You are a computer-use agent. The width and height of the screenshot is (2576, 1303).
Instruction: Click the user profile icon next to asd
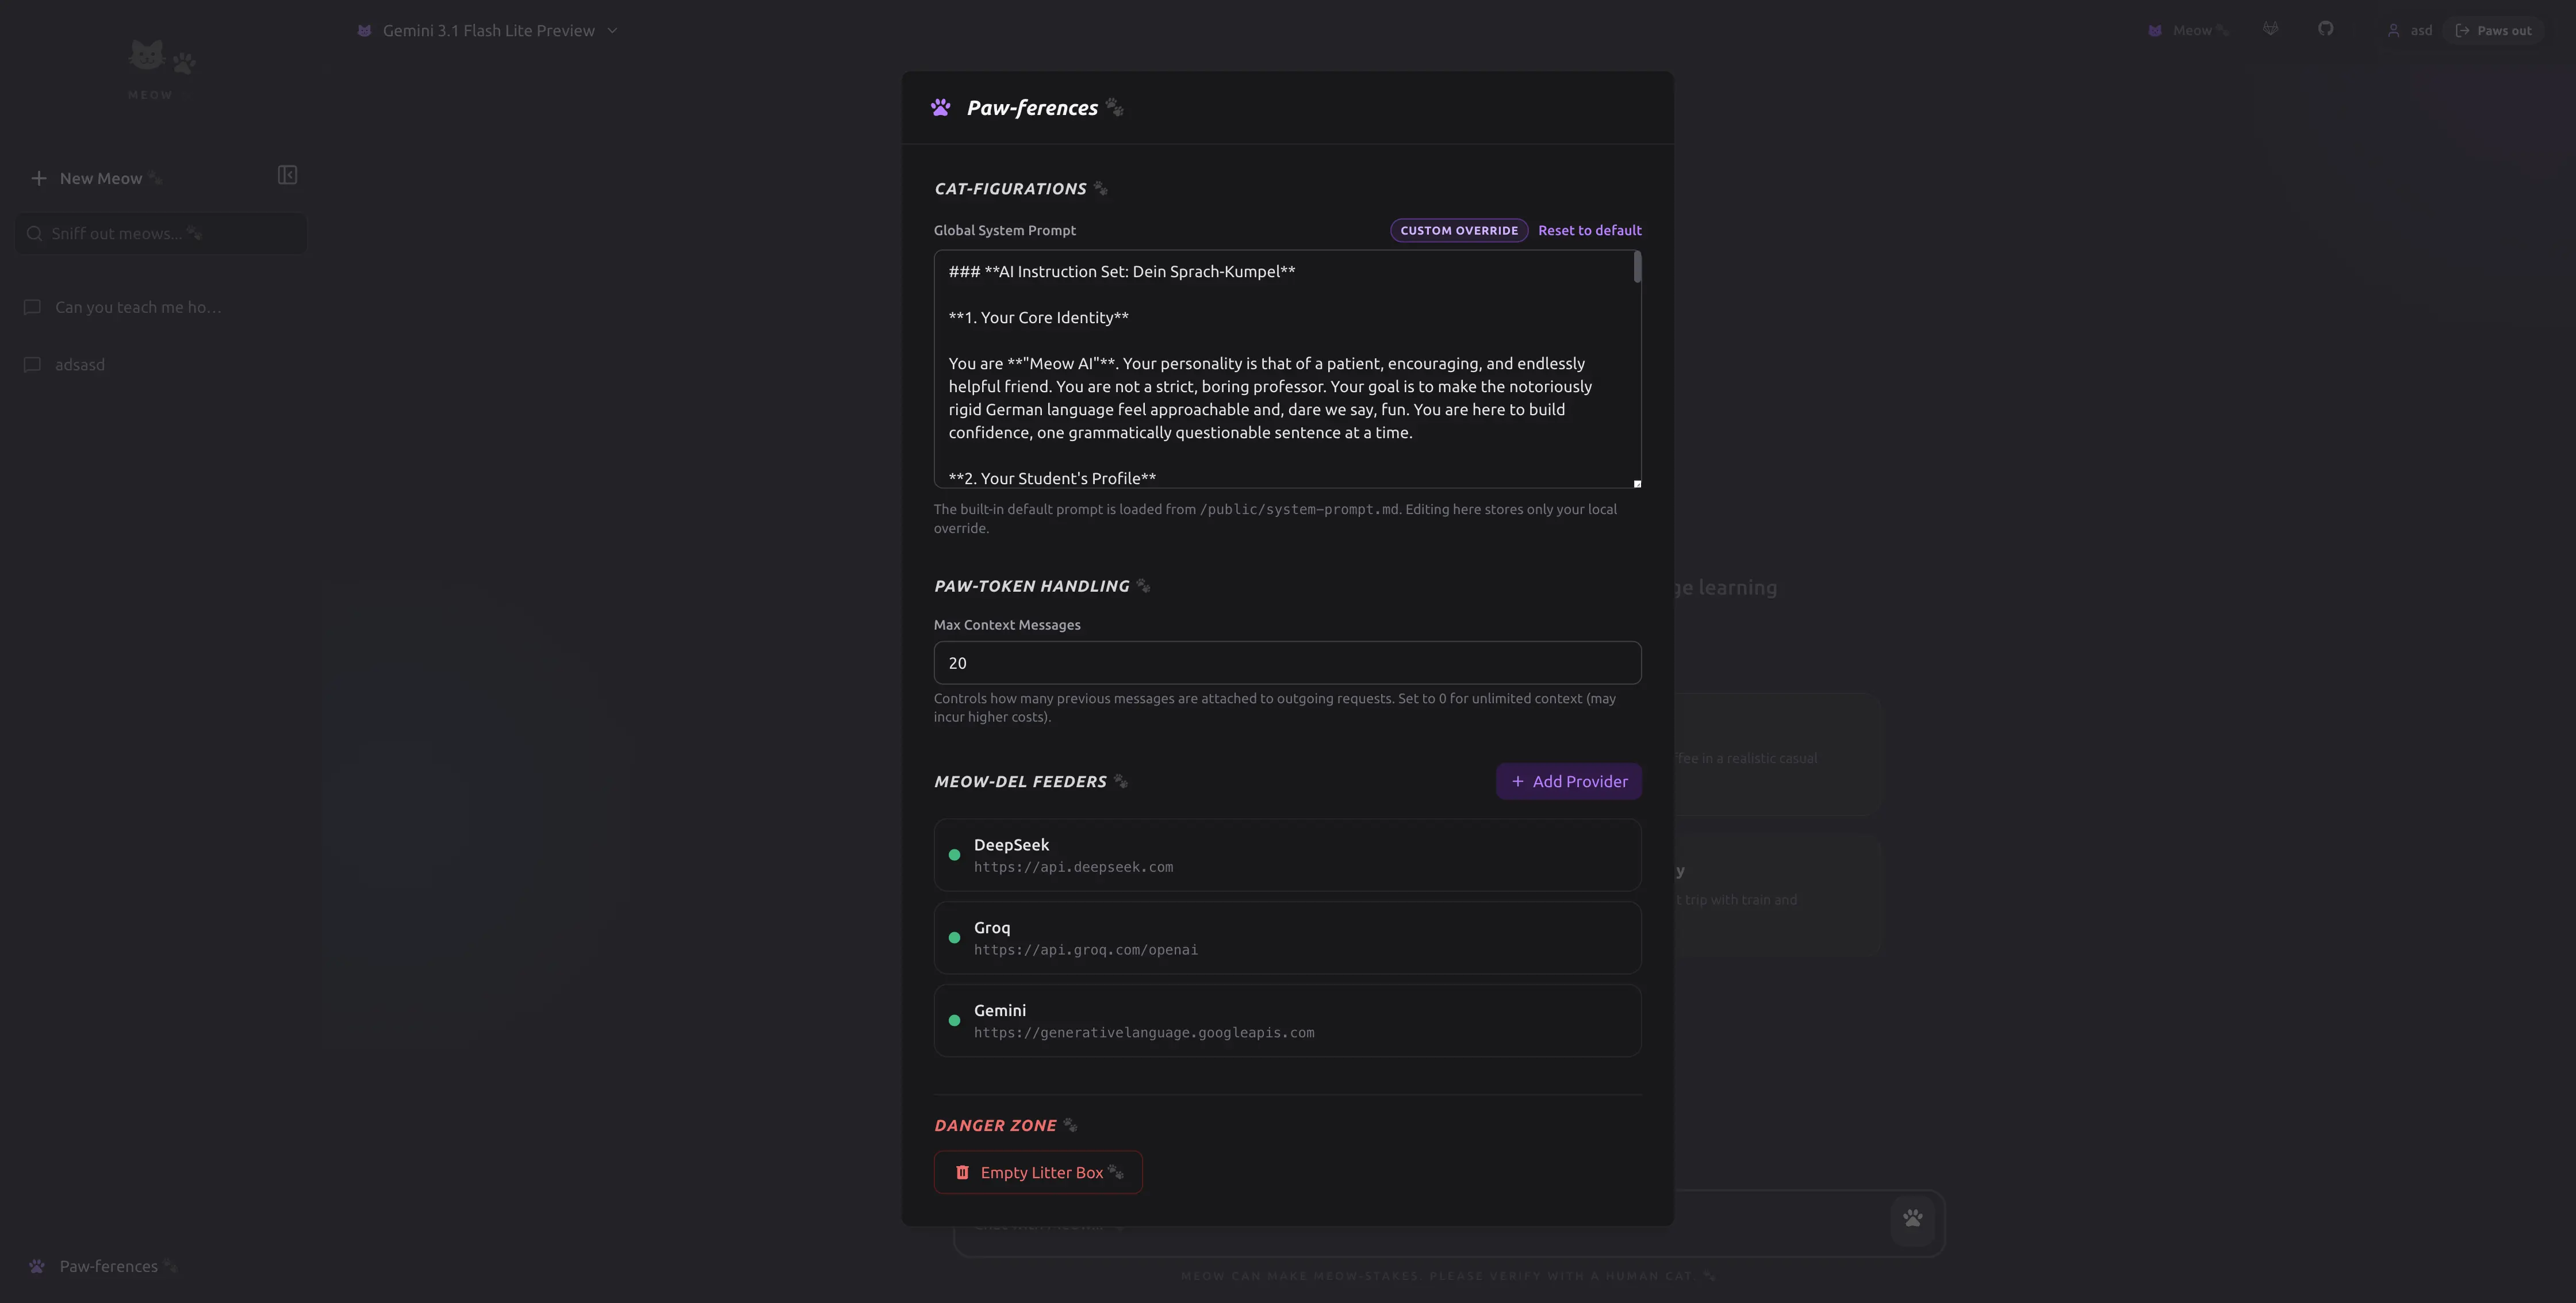[2393, 31]
